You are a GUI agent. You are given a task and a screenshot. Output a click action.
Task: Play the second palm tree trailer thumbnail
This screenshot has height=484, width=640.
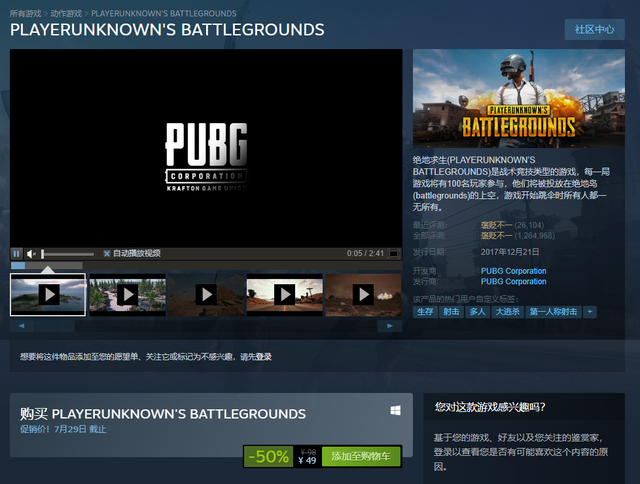128,295
